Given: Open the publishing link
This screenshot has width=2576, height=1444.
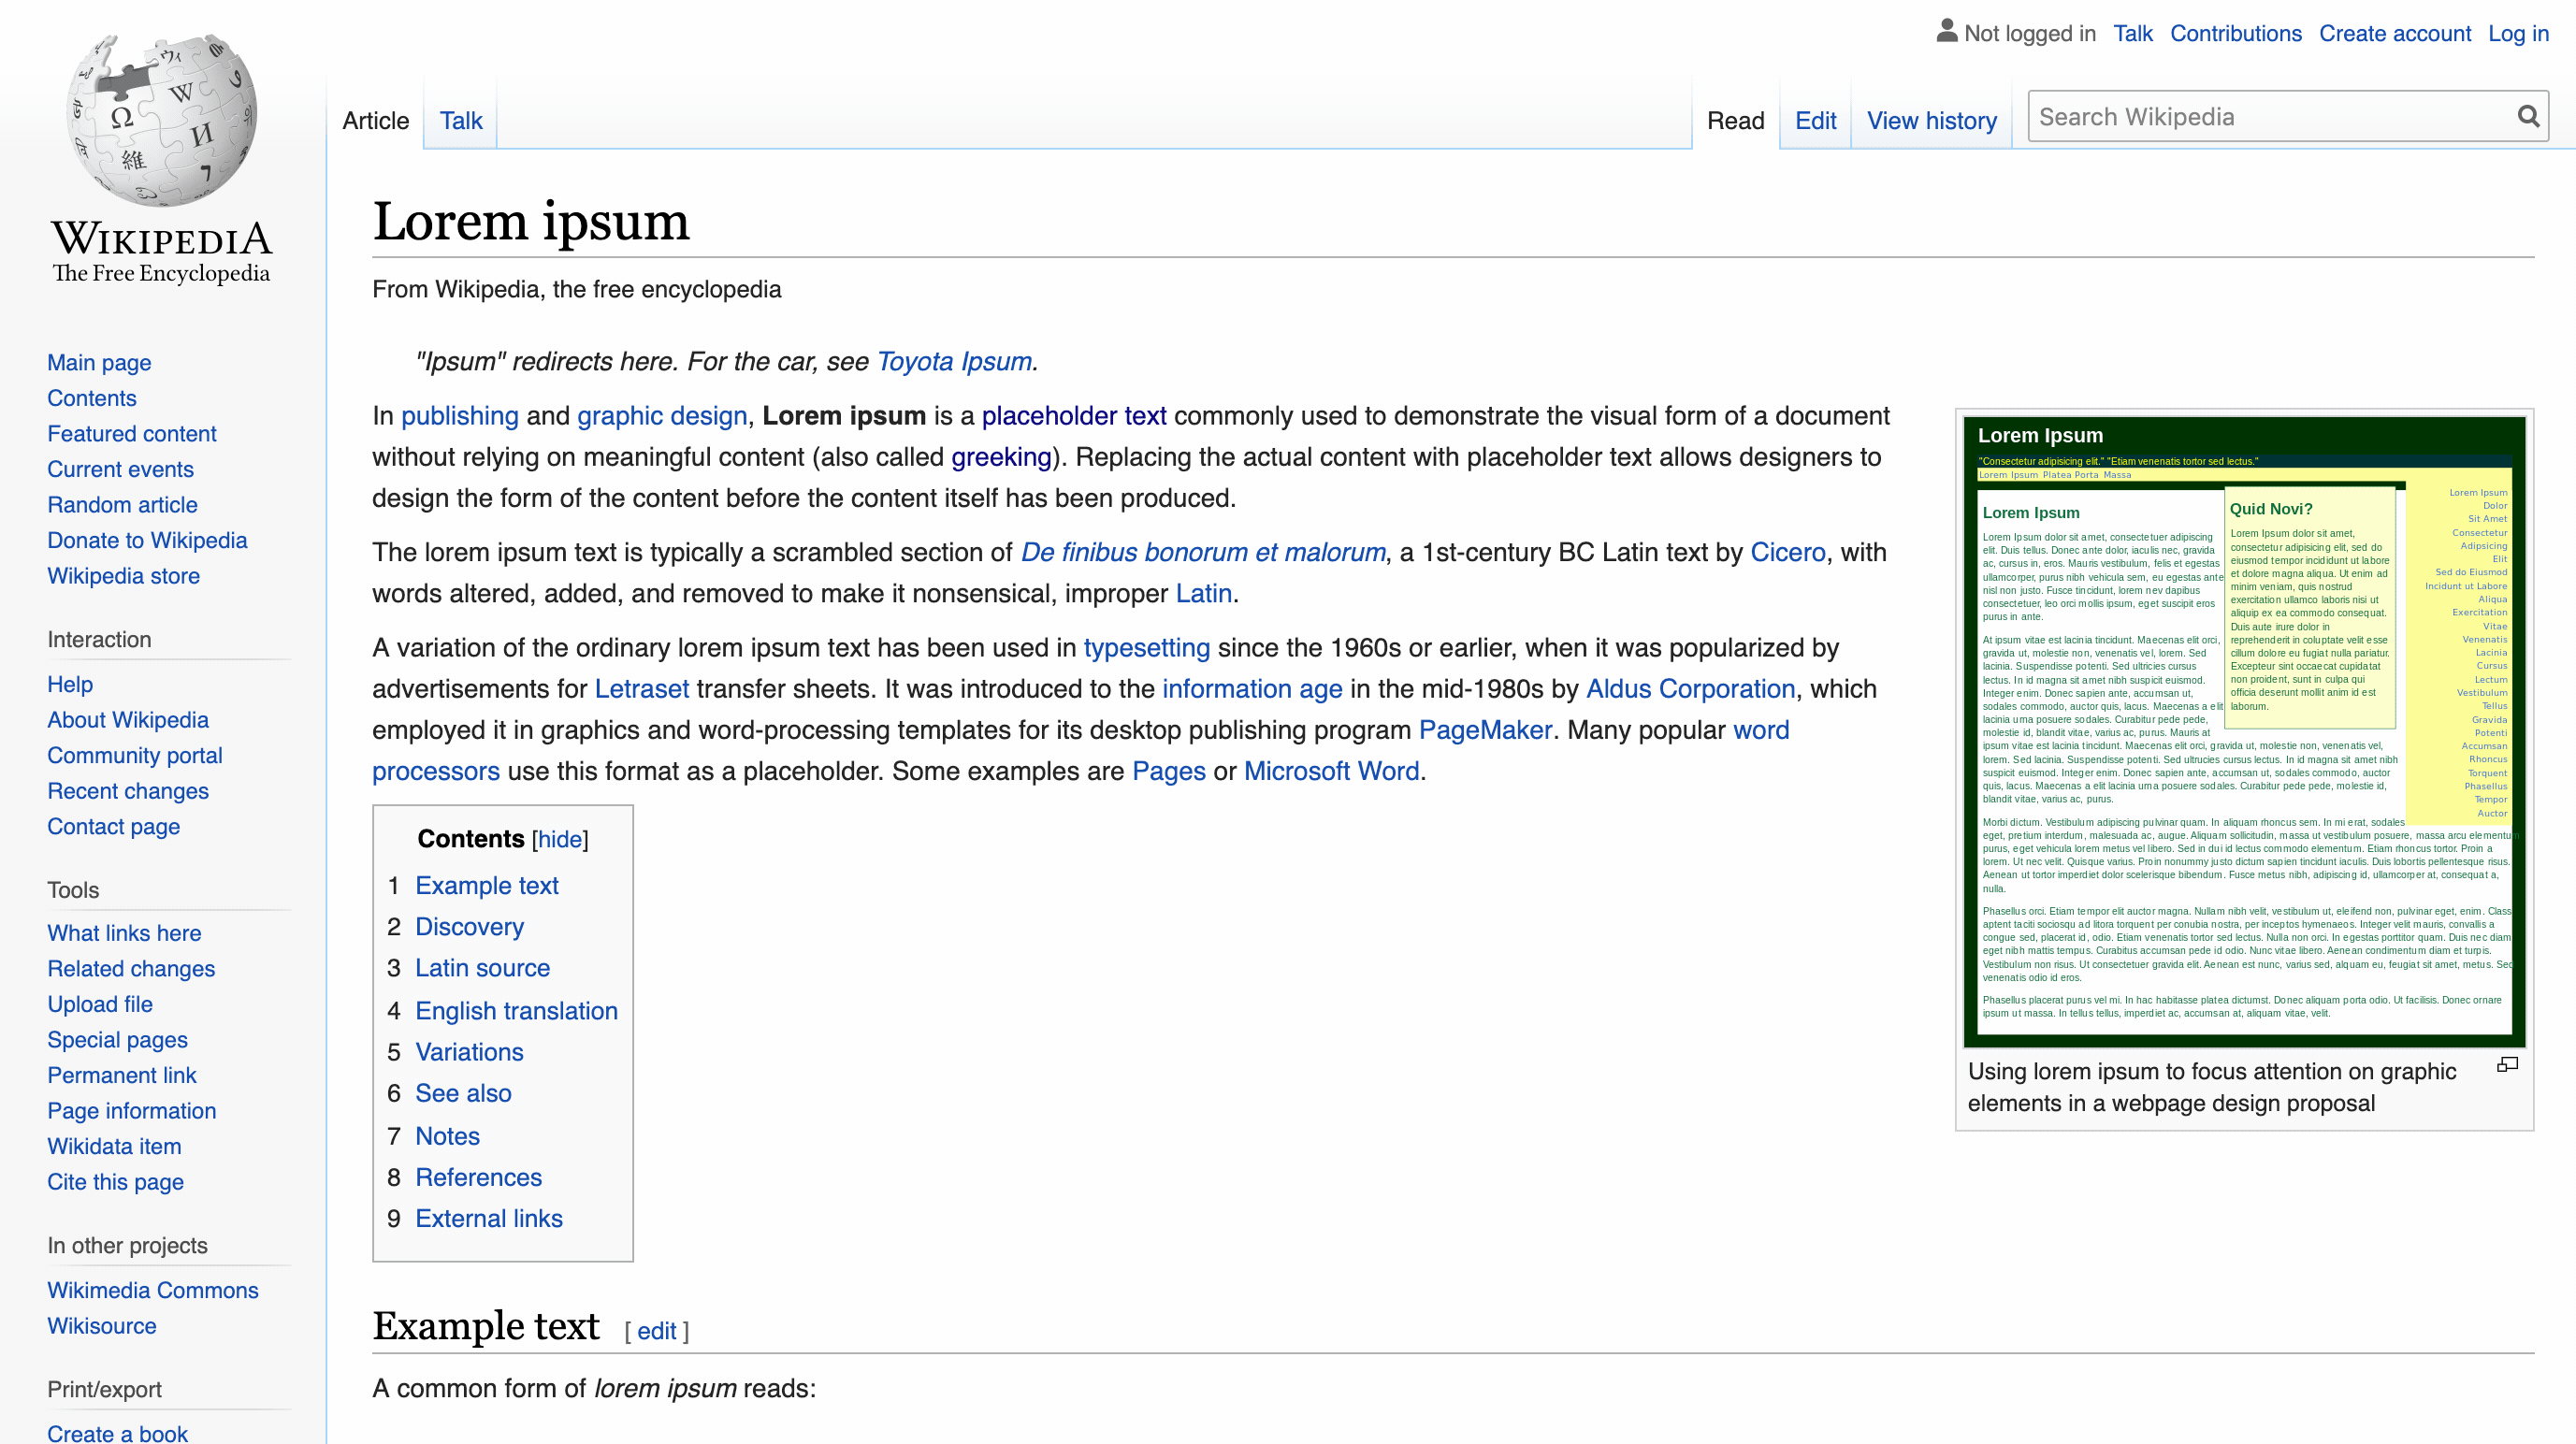Looking at the screenshot, I should (x=460, y=415).
